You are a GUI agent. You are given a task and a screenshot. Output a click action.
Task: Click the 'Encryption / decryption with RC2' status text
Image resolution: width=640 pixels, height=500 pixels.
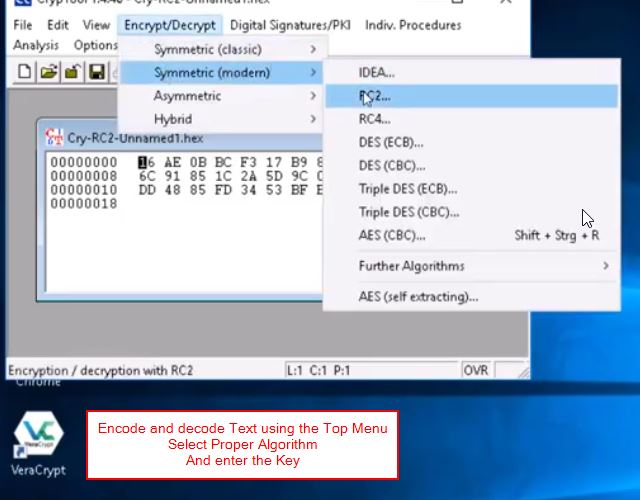[x=100, y=371]
